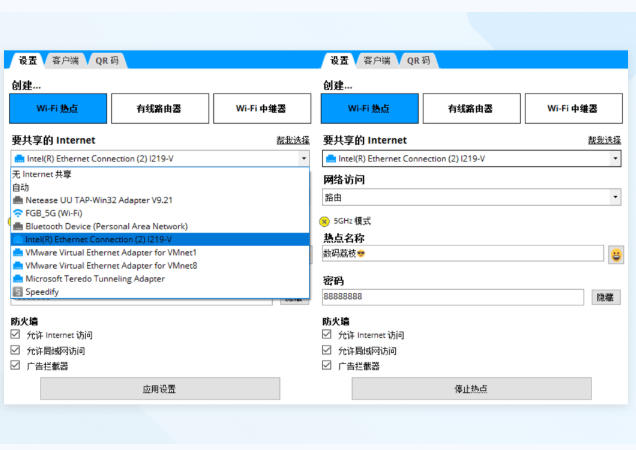This screenshot has height=450, width=636.
Task: Click yellow 5GHz mode indicator icon
Action: coord(324,221)
